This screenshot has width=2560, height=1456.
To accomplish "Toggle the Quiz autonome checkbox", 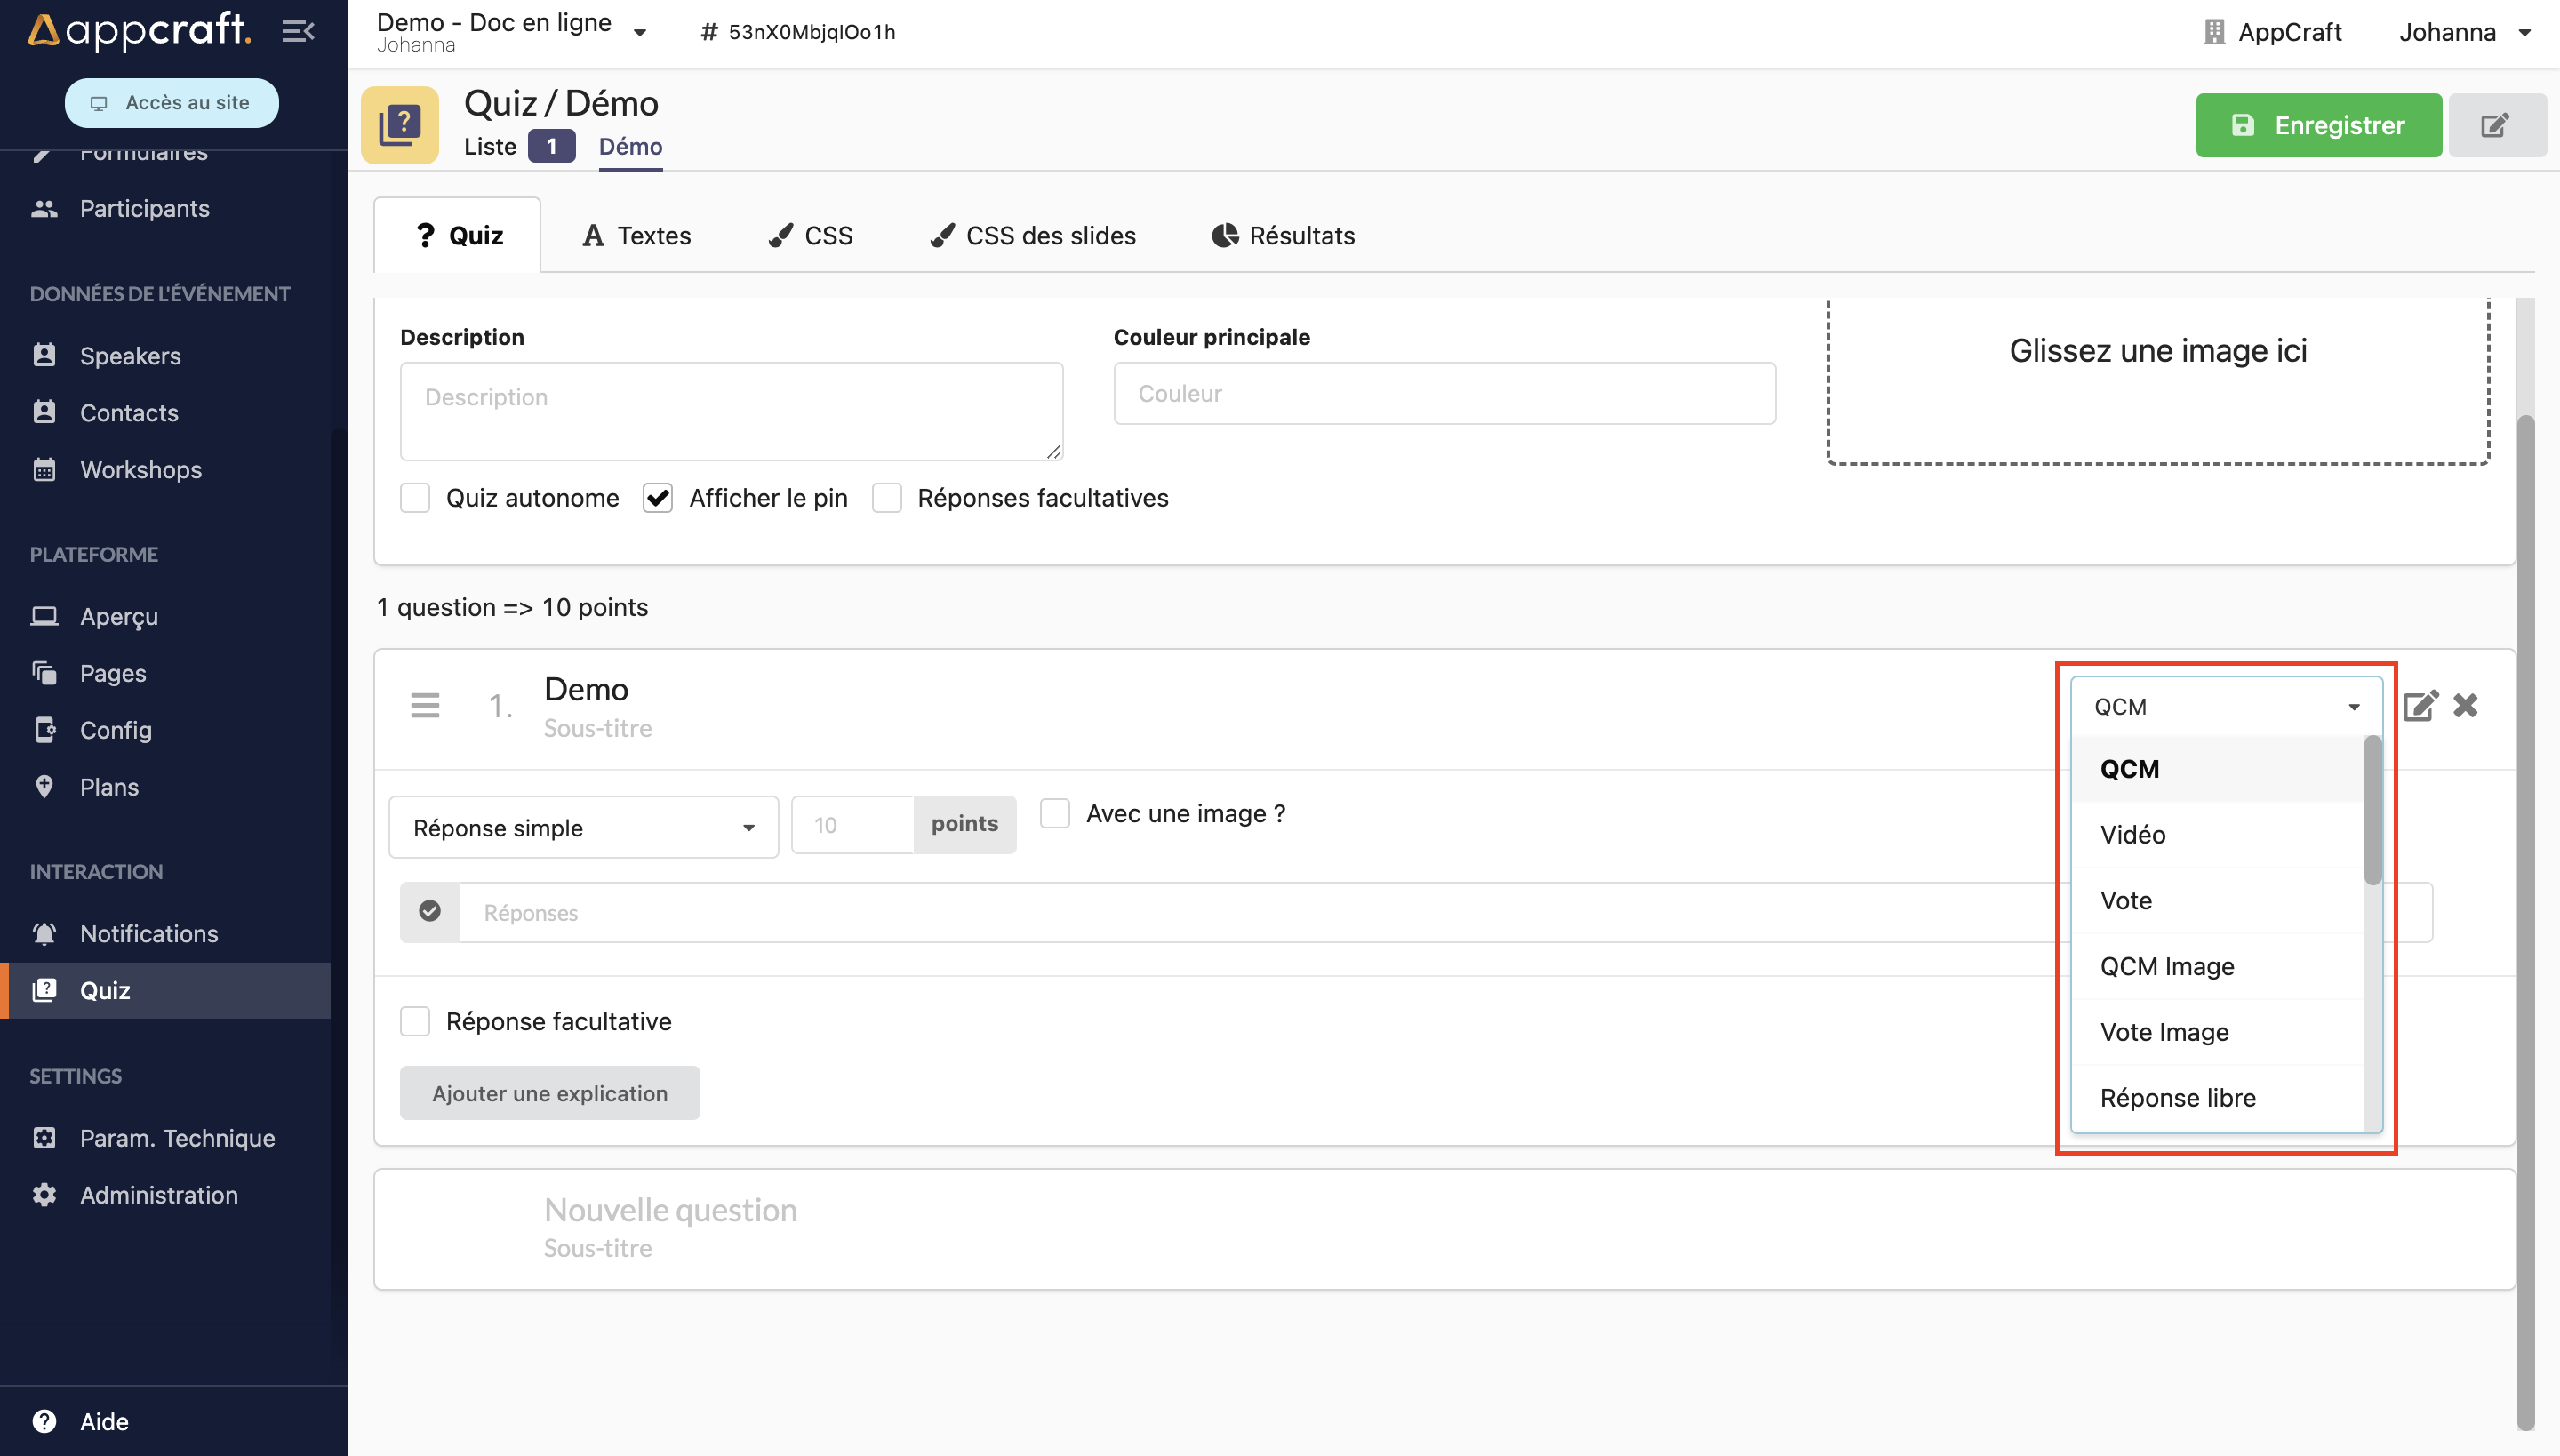I will click(417, 498).
